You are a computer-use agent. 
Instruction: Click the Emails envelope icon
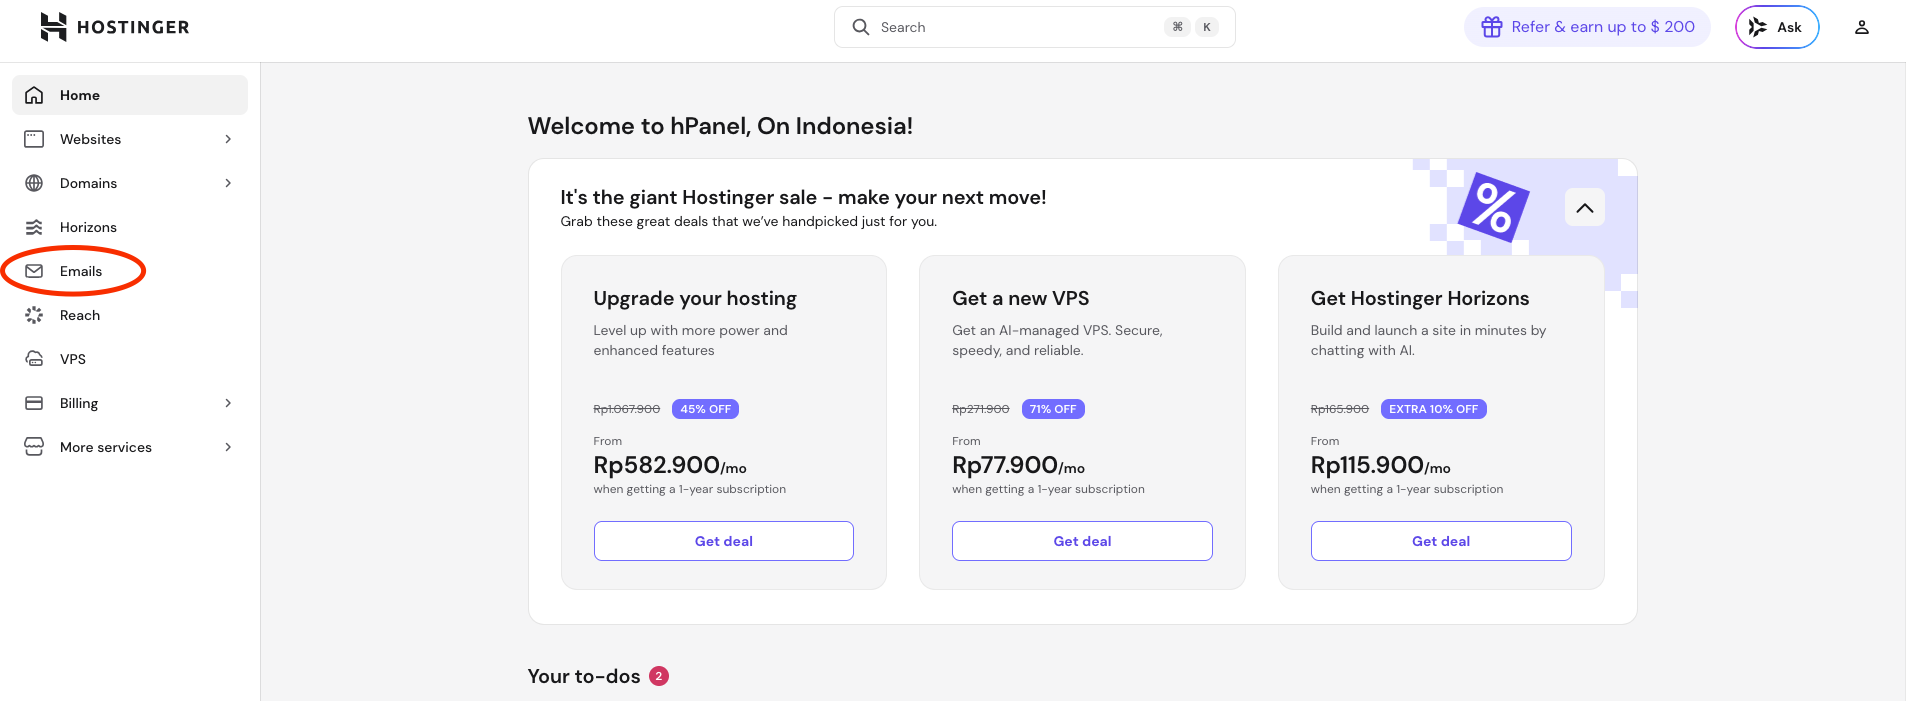[34, 271]
